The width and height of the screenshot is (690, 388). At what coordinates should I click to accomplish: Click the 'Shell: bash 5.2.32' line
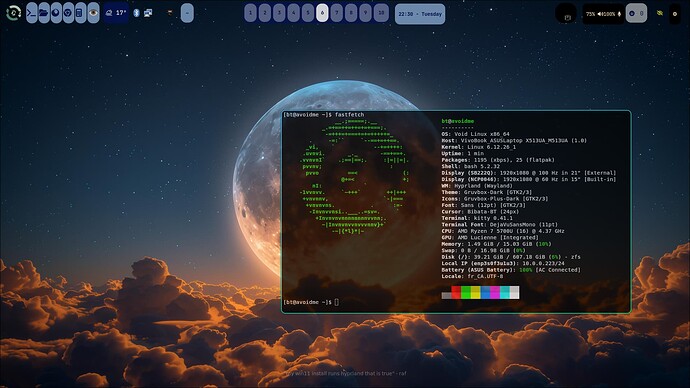470,166
